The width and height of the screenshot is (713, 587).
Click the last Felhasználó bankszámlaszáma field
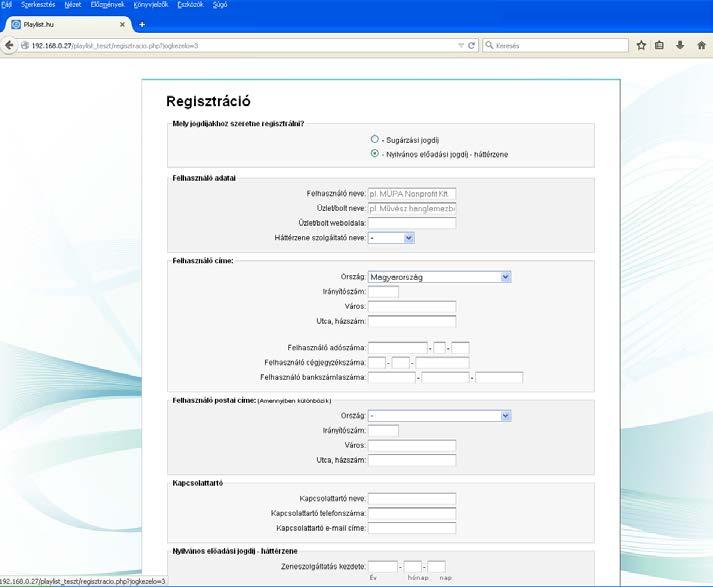click(x=499, y=377)
